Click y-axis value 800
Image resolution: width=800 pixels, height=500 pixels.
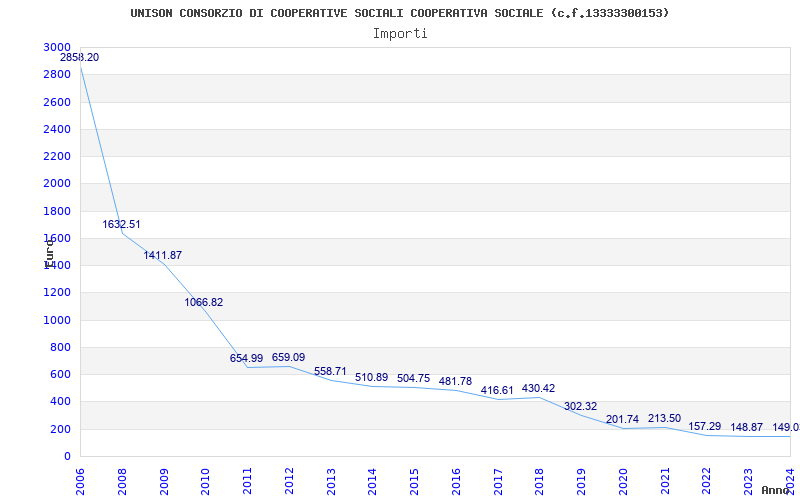pyautogui.click(x=61, y=347)
